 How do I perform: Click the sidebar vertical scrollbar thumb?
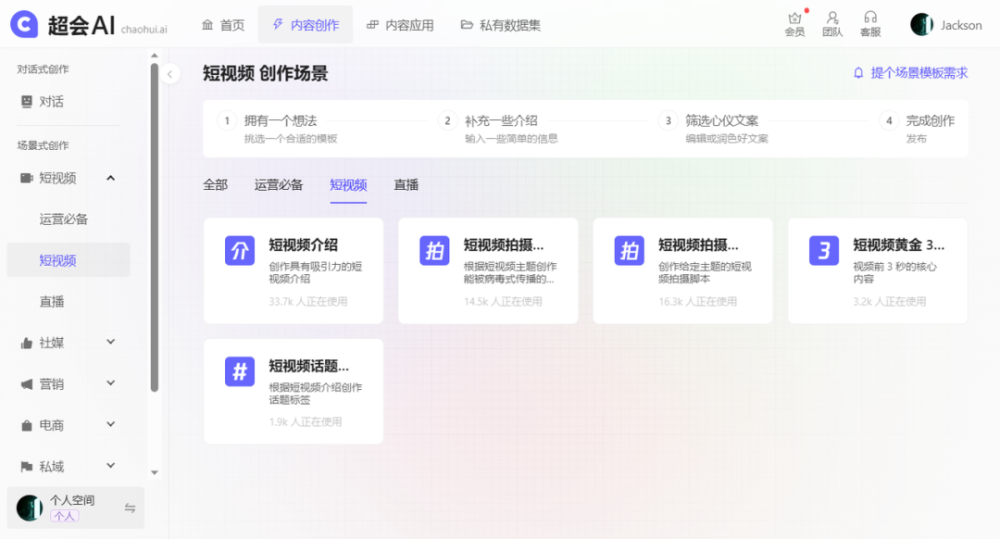(x=154, y=227)
